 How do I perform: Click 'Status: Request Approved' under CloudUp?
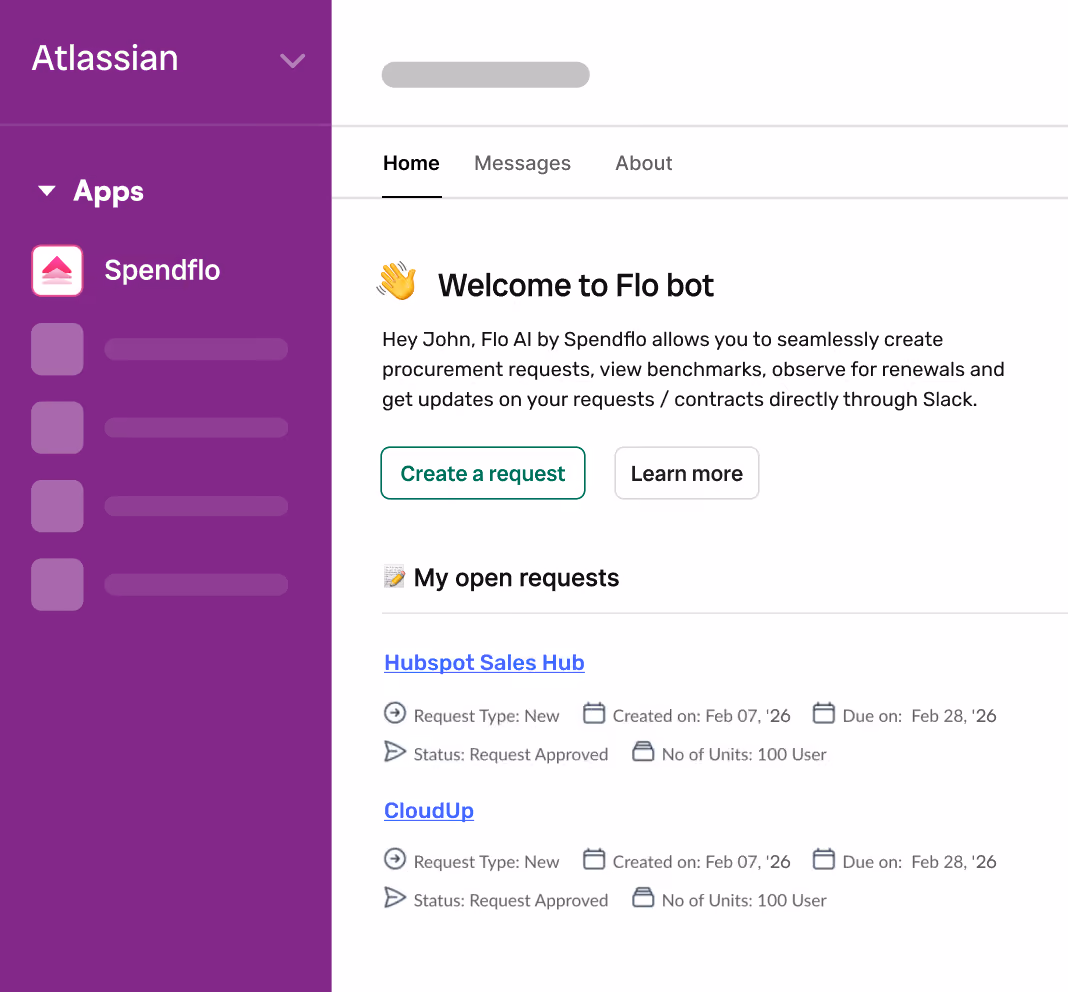click(x=511, y=901)
